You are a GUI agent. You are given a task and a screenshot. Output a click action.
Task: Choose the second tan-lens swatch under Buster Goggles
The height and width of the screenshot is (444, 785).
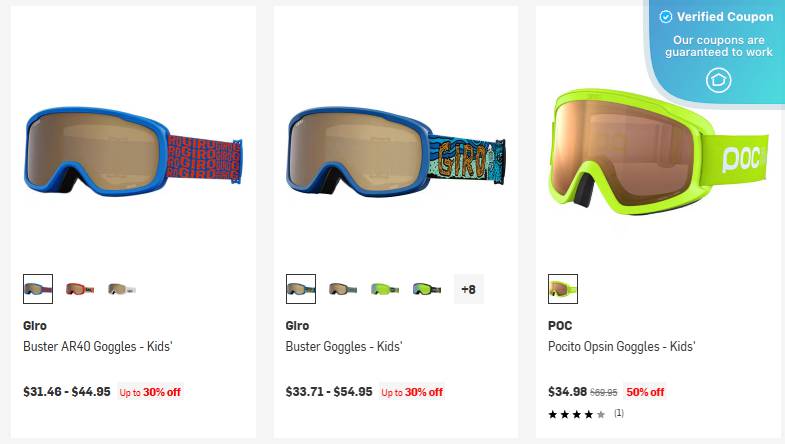(343, 289)
